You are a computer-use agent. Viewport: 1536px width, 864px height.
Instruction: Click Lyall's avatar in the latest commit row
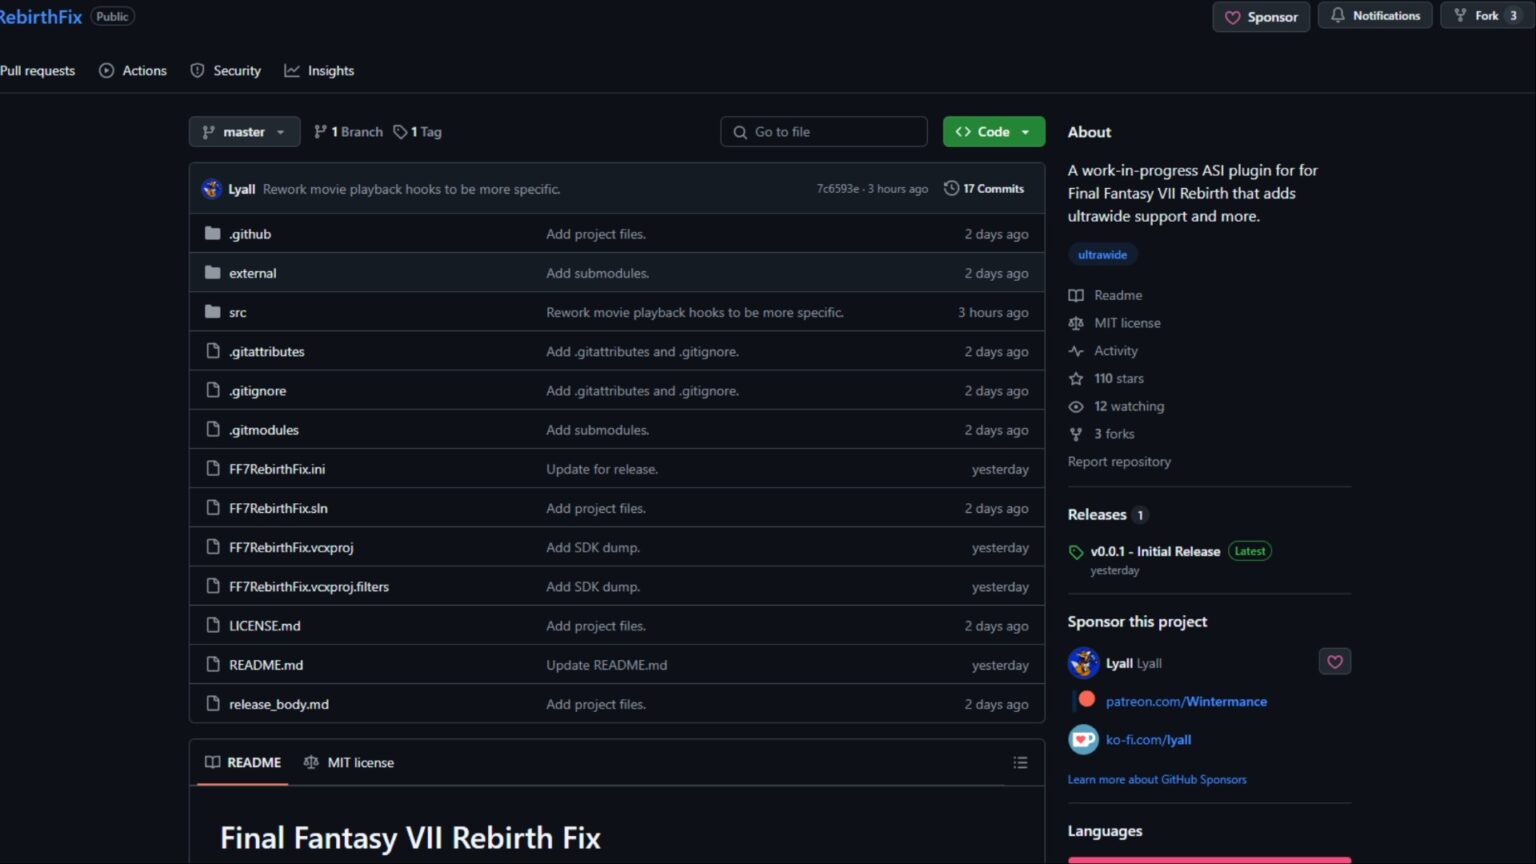pos(212,189)
